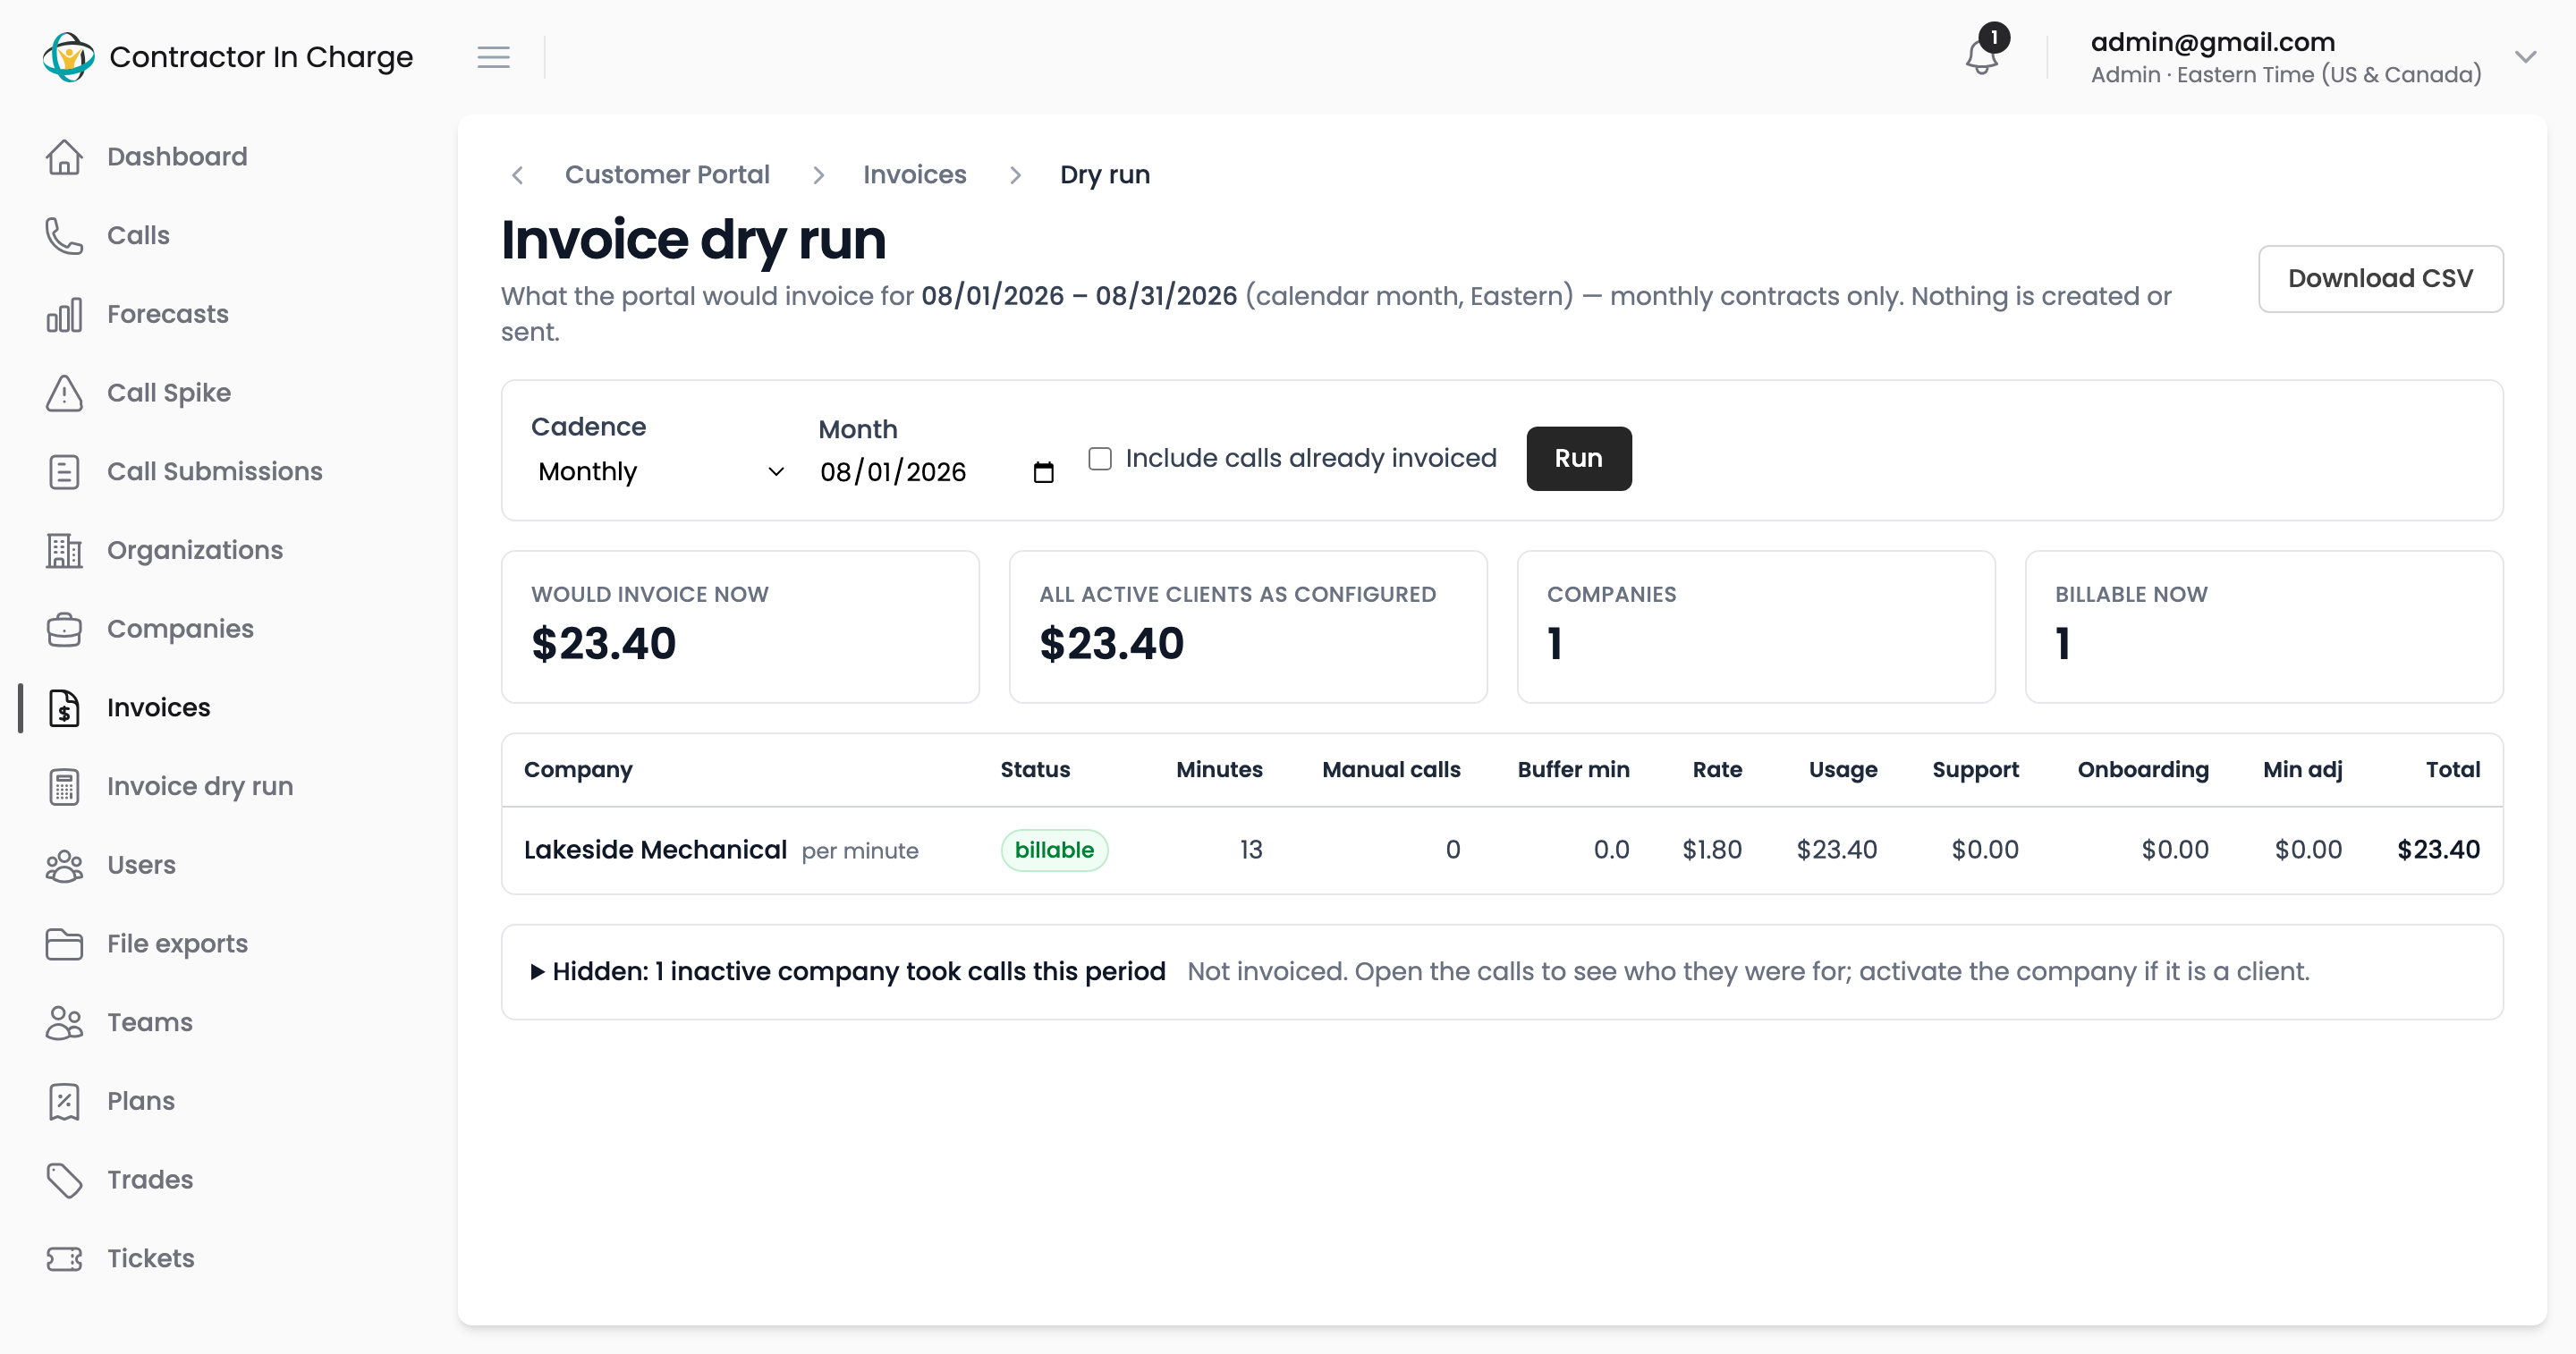Viewport: 2576px width, 1354px height.
Task: Click the $1.80 rate cell
Action: pyautogui.click(x=1711, y=850)
